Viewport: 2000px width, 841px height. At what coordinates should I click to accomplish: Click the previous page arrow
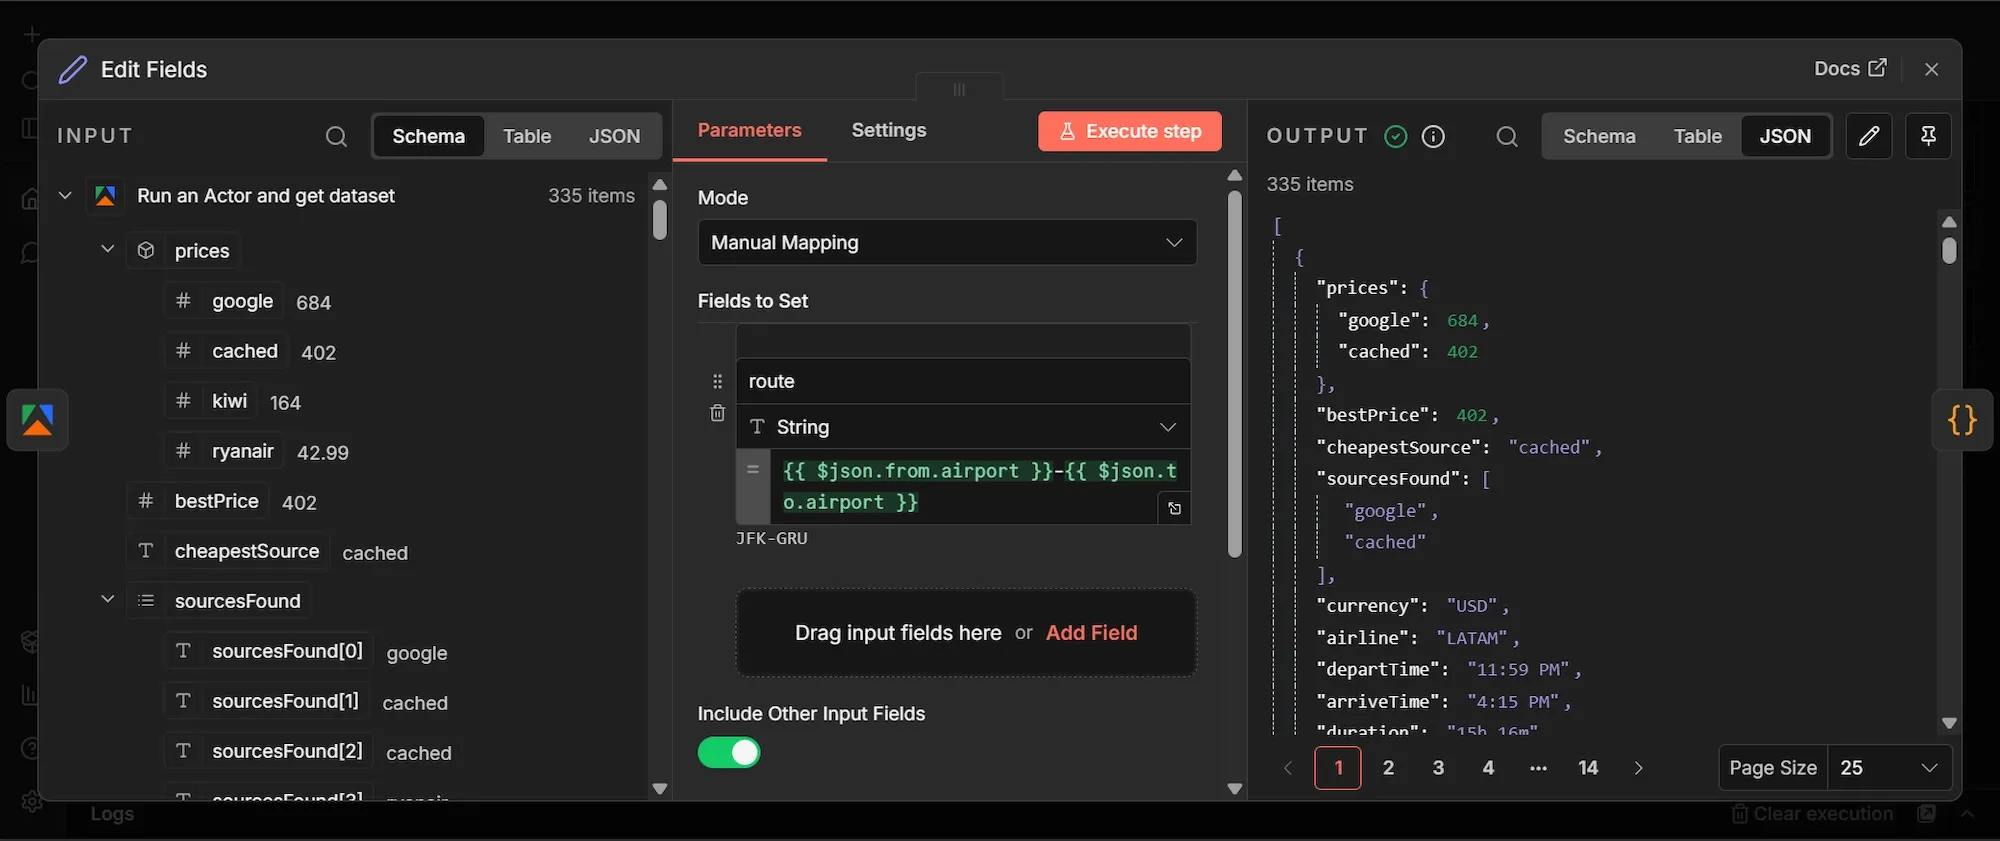coord(1288,768)
